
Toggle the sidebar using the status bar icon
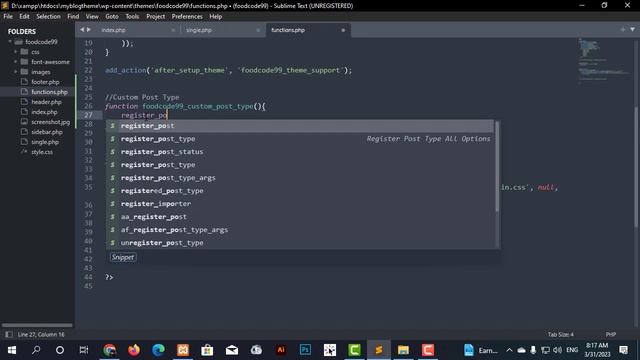pos(9,334)
